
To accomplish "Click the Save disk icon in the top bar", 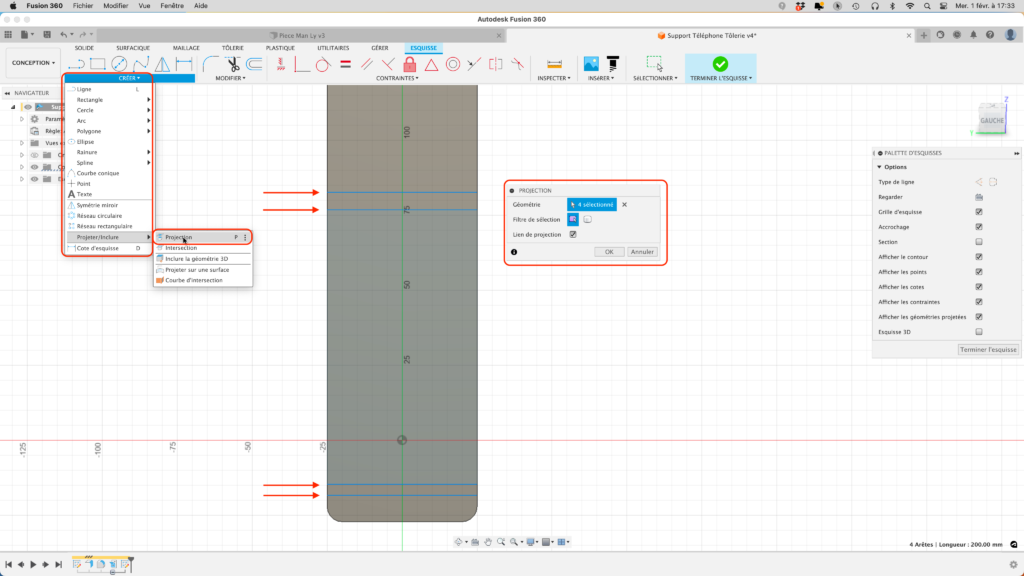I will coord(47,35).
